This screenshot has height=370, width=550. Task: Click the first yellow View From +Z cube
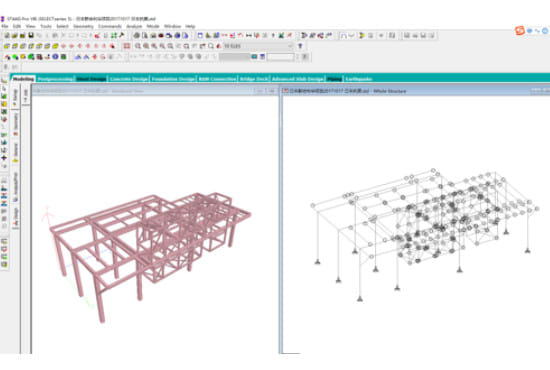coord(7,46)
